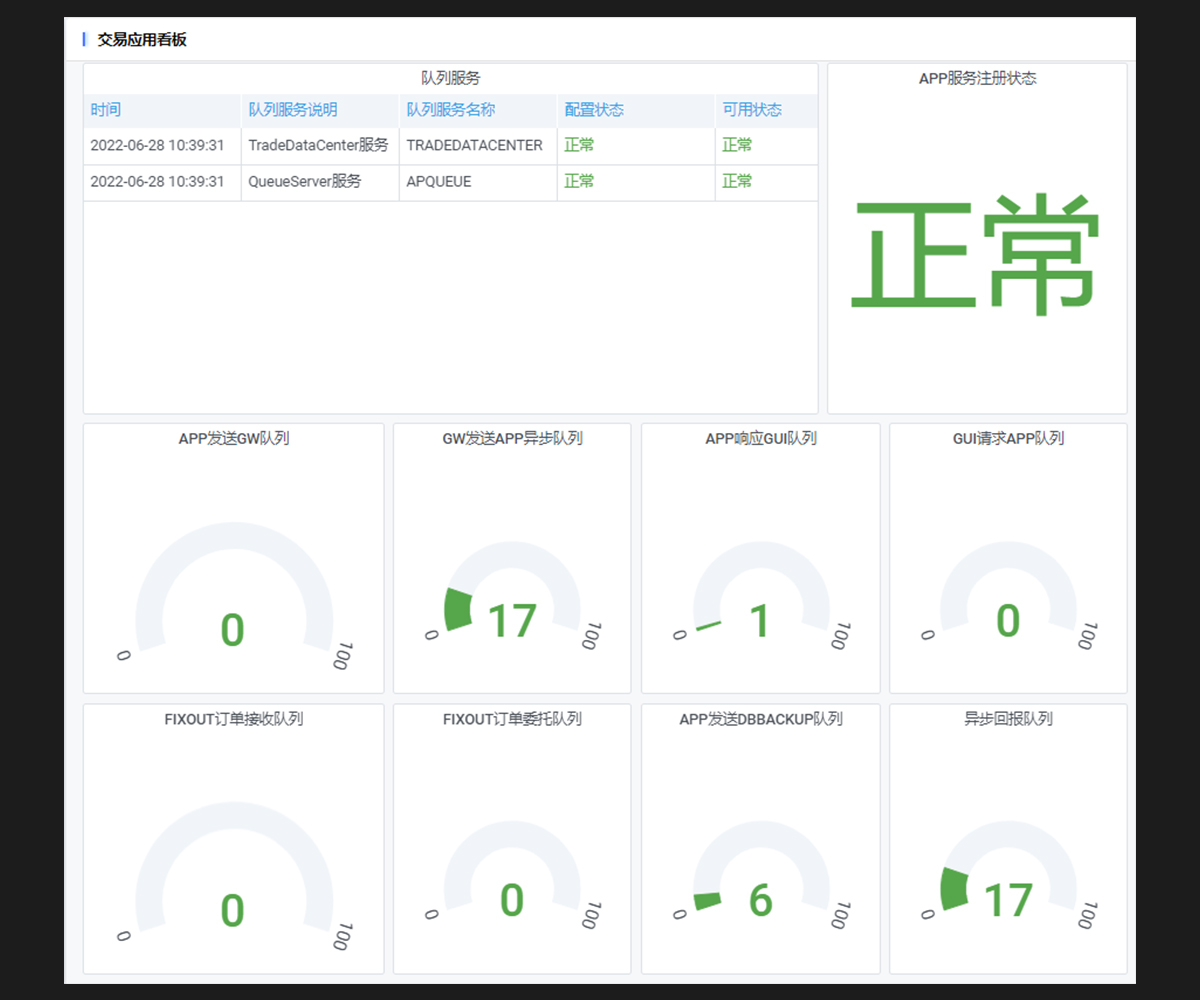Viewport: 1200px width, 1000px height.
Task: Select the APP服务注册状态 panel title
Action: coord(977,78)
